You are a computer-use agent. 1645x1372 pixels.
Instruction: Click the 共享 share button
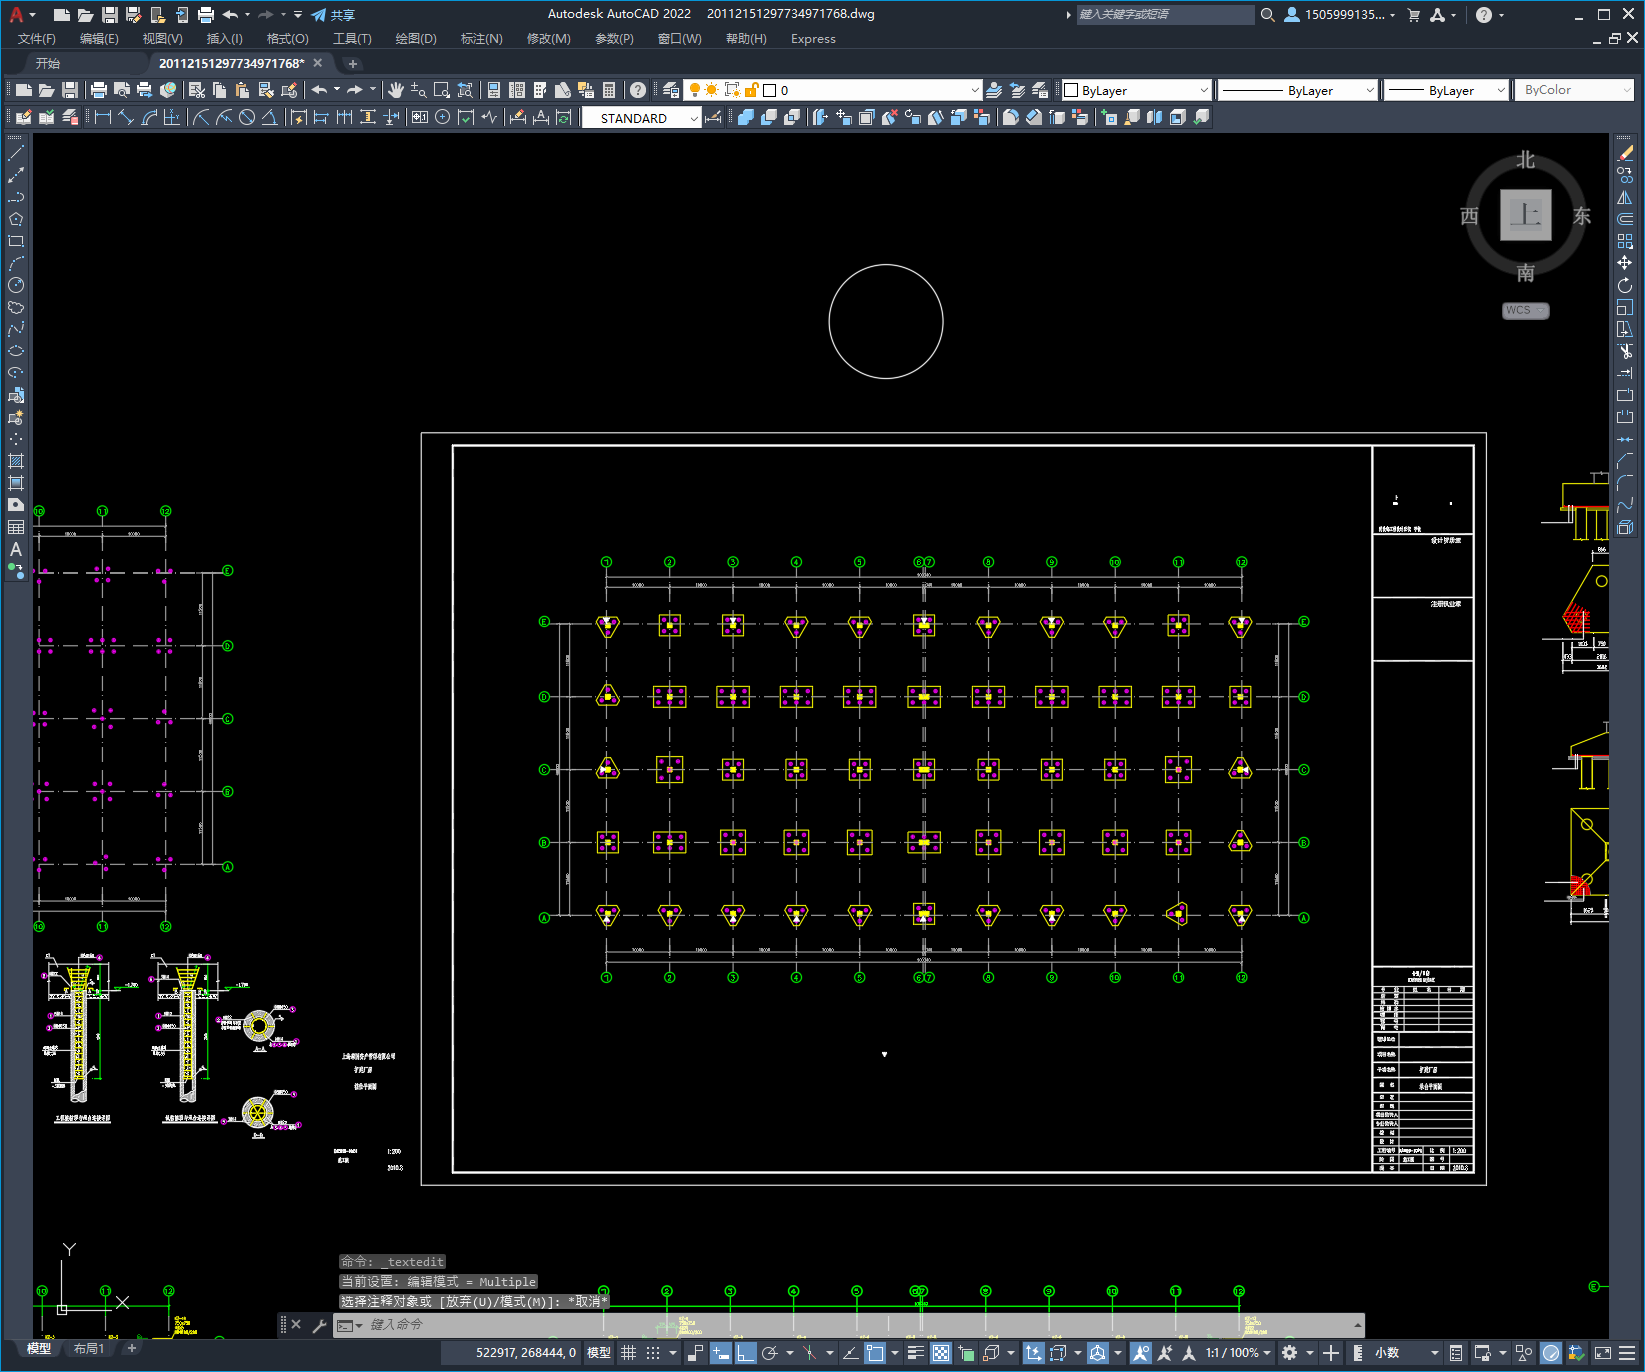pos(334,14)
